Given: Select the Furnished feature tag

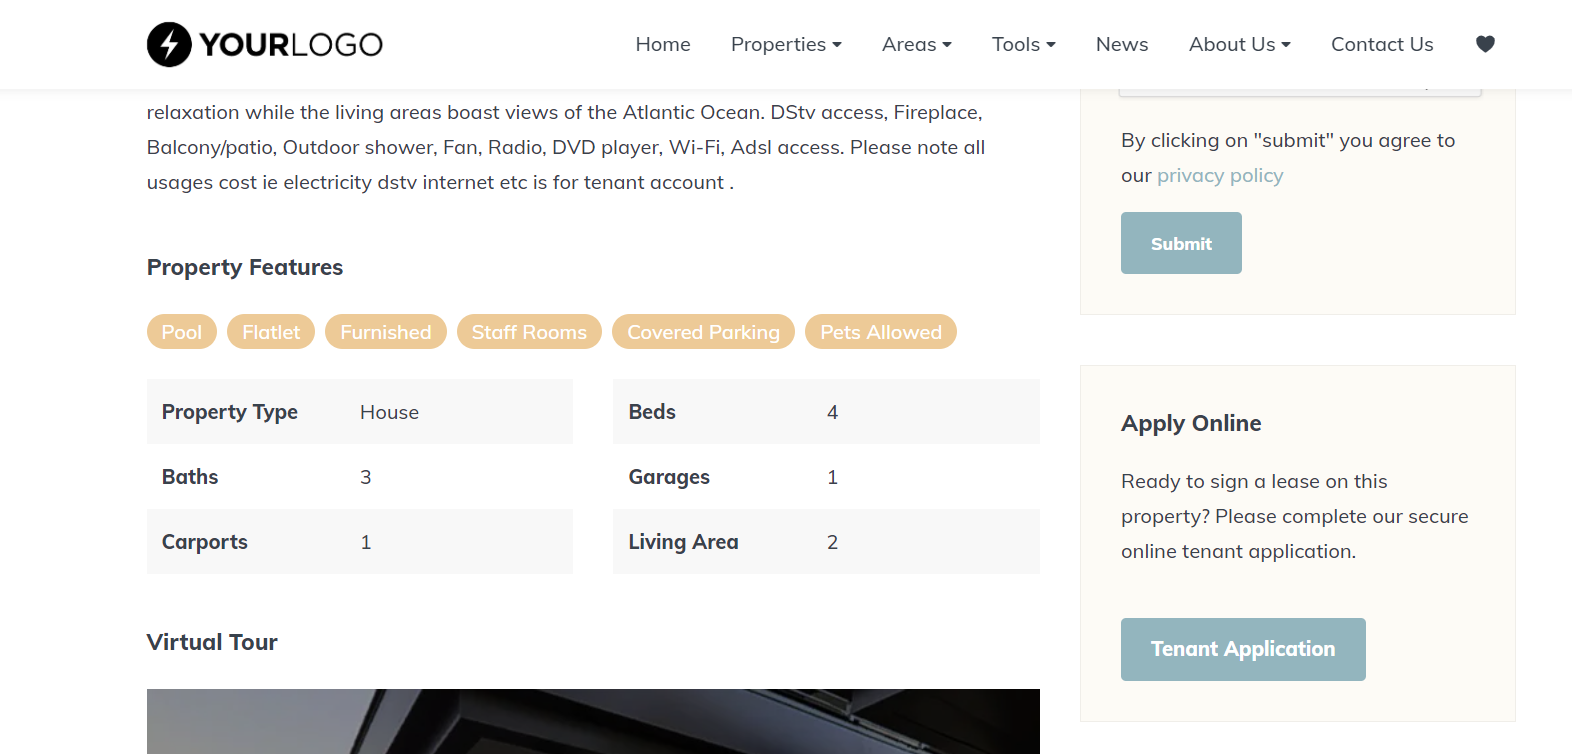Looking at the screenshot, I should pyautogui.click(x=386, y=332).
